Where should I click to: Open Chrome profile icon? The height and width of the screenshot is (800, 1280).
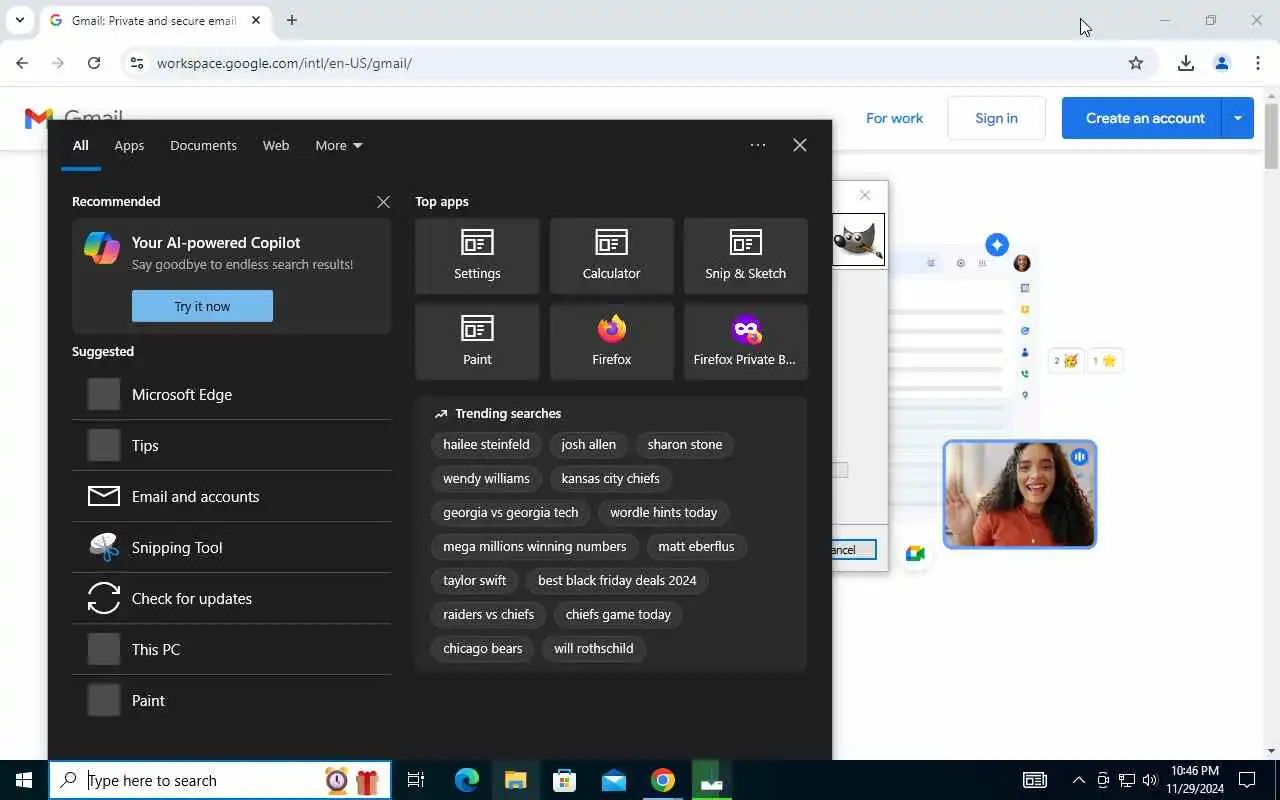1222,63
